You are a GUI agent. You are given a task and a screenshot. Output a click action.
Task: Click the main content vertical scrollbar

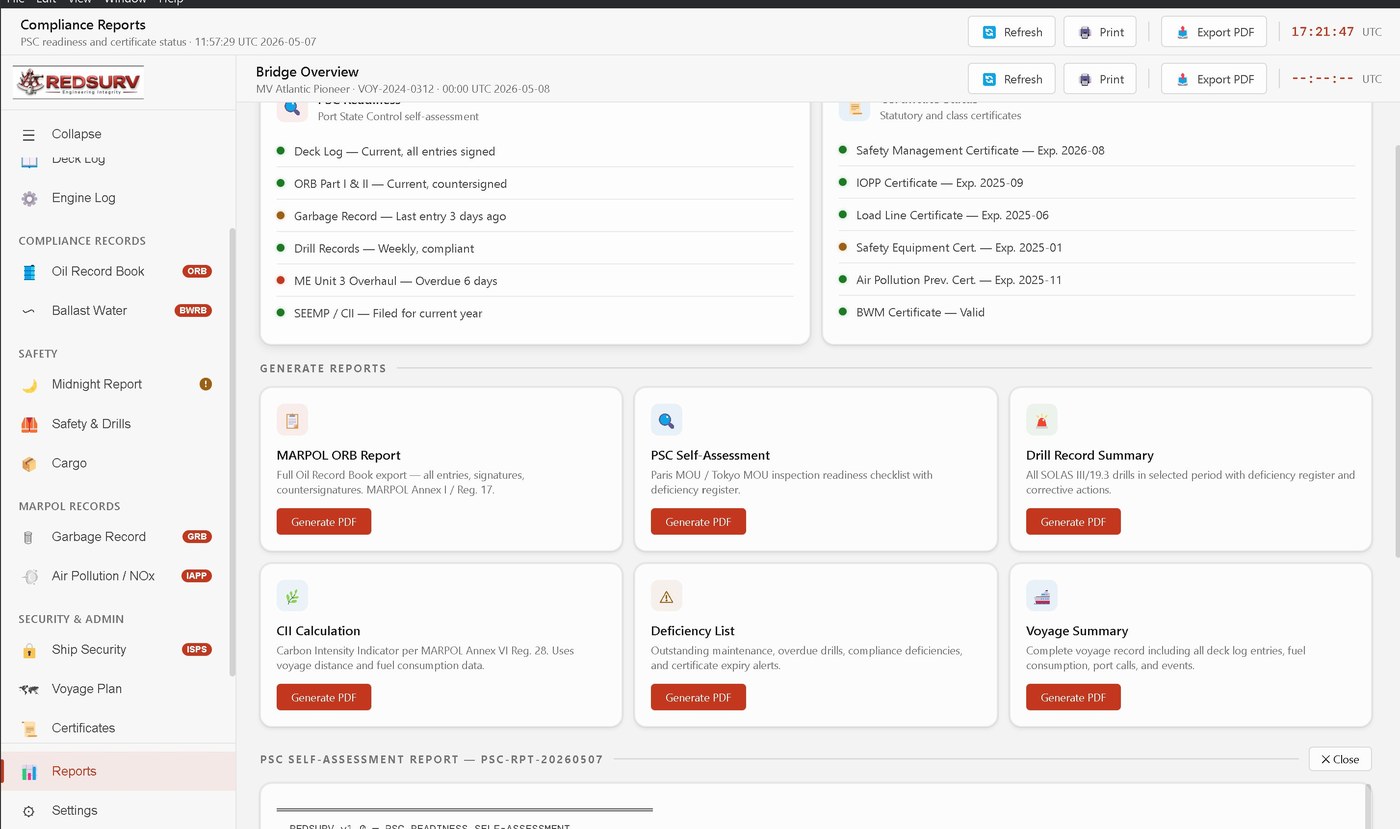pos(1396,350)
